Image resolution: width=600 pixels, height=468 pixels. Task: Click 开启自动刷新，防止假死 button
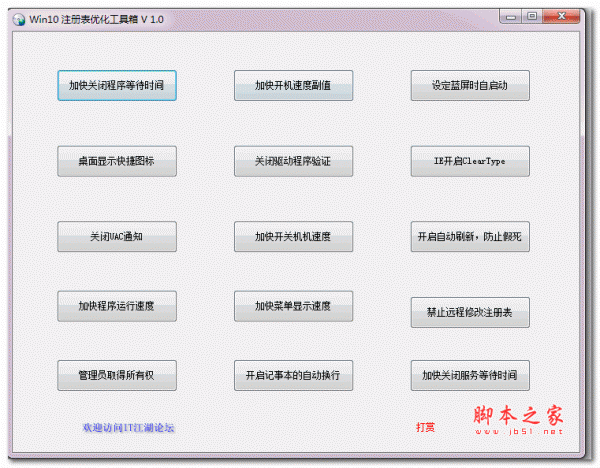(470, 236)
